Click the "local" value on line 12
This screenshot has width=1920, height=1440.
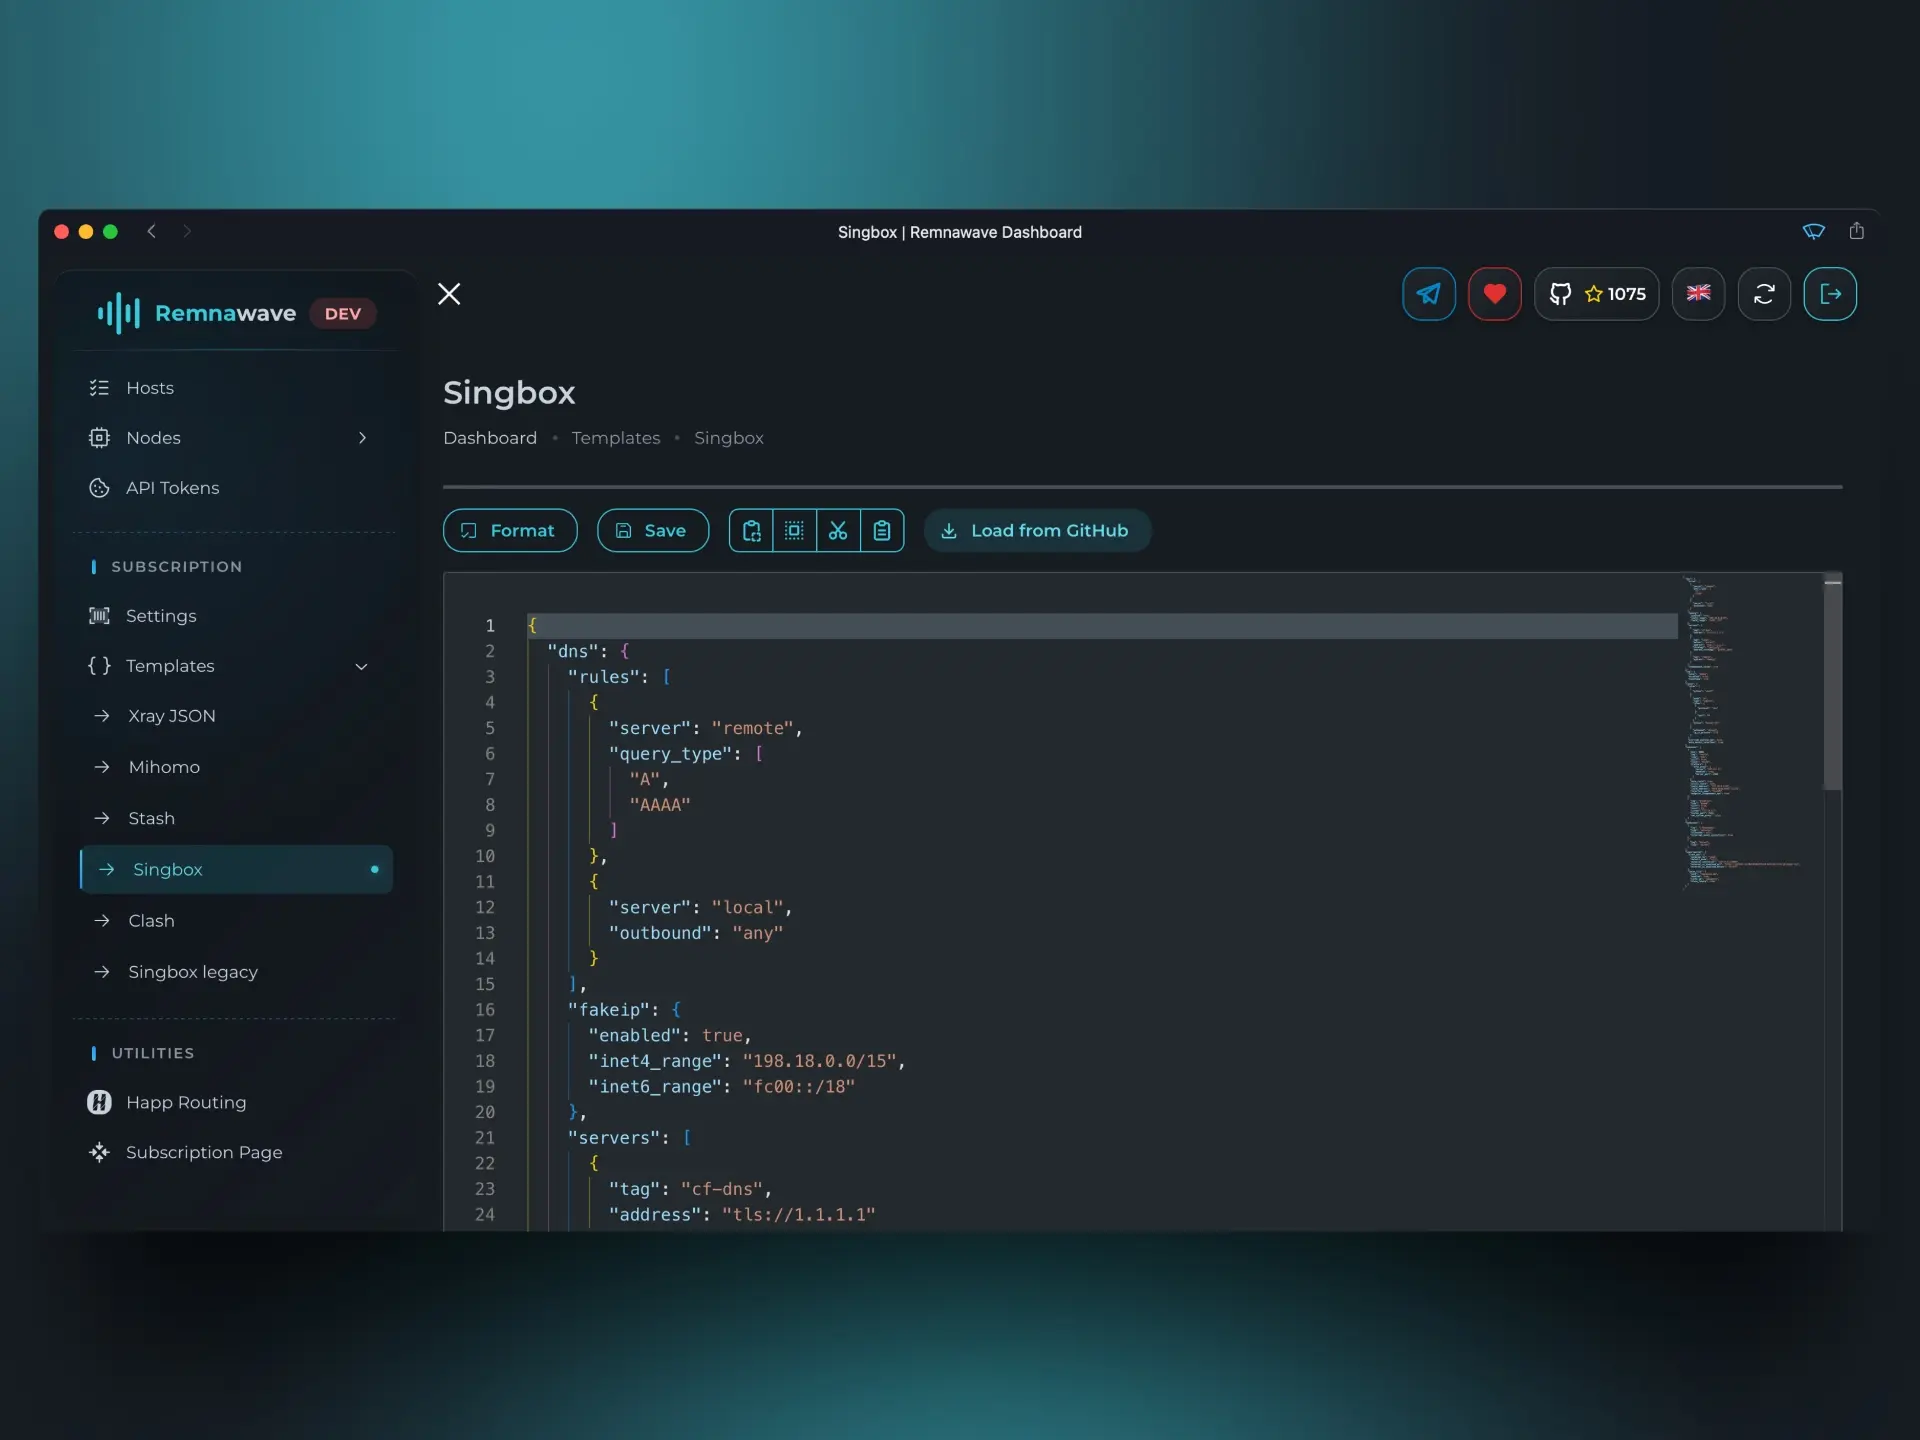[747, 907]
